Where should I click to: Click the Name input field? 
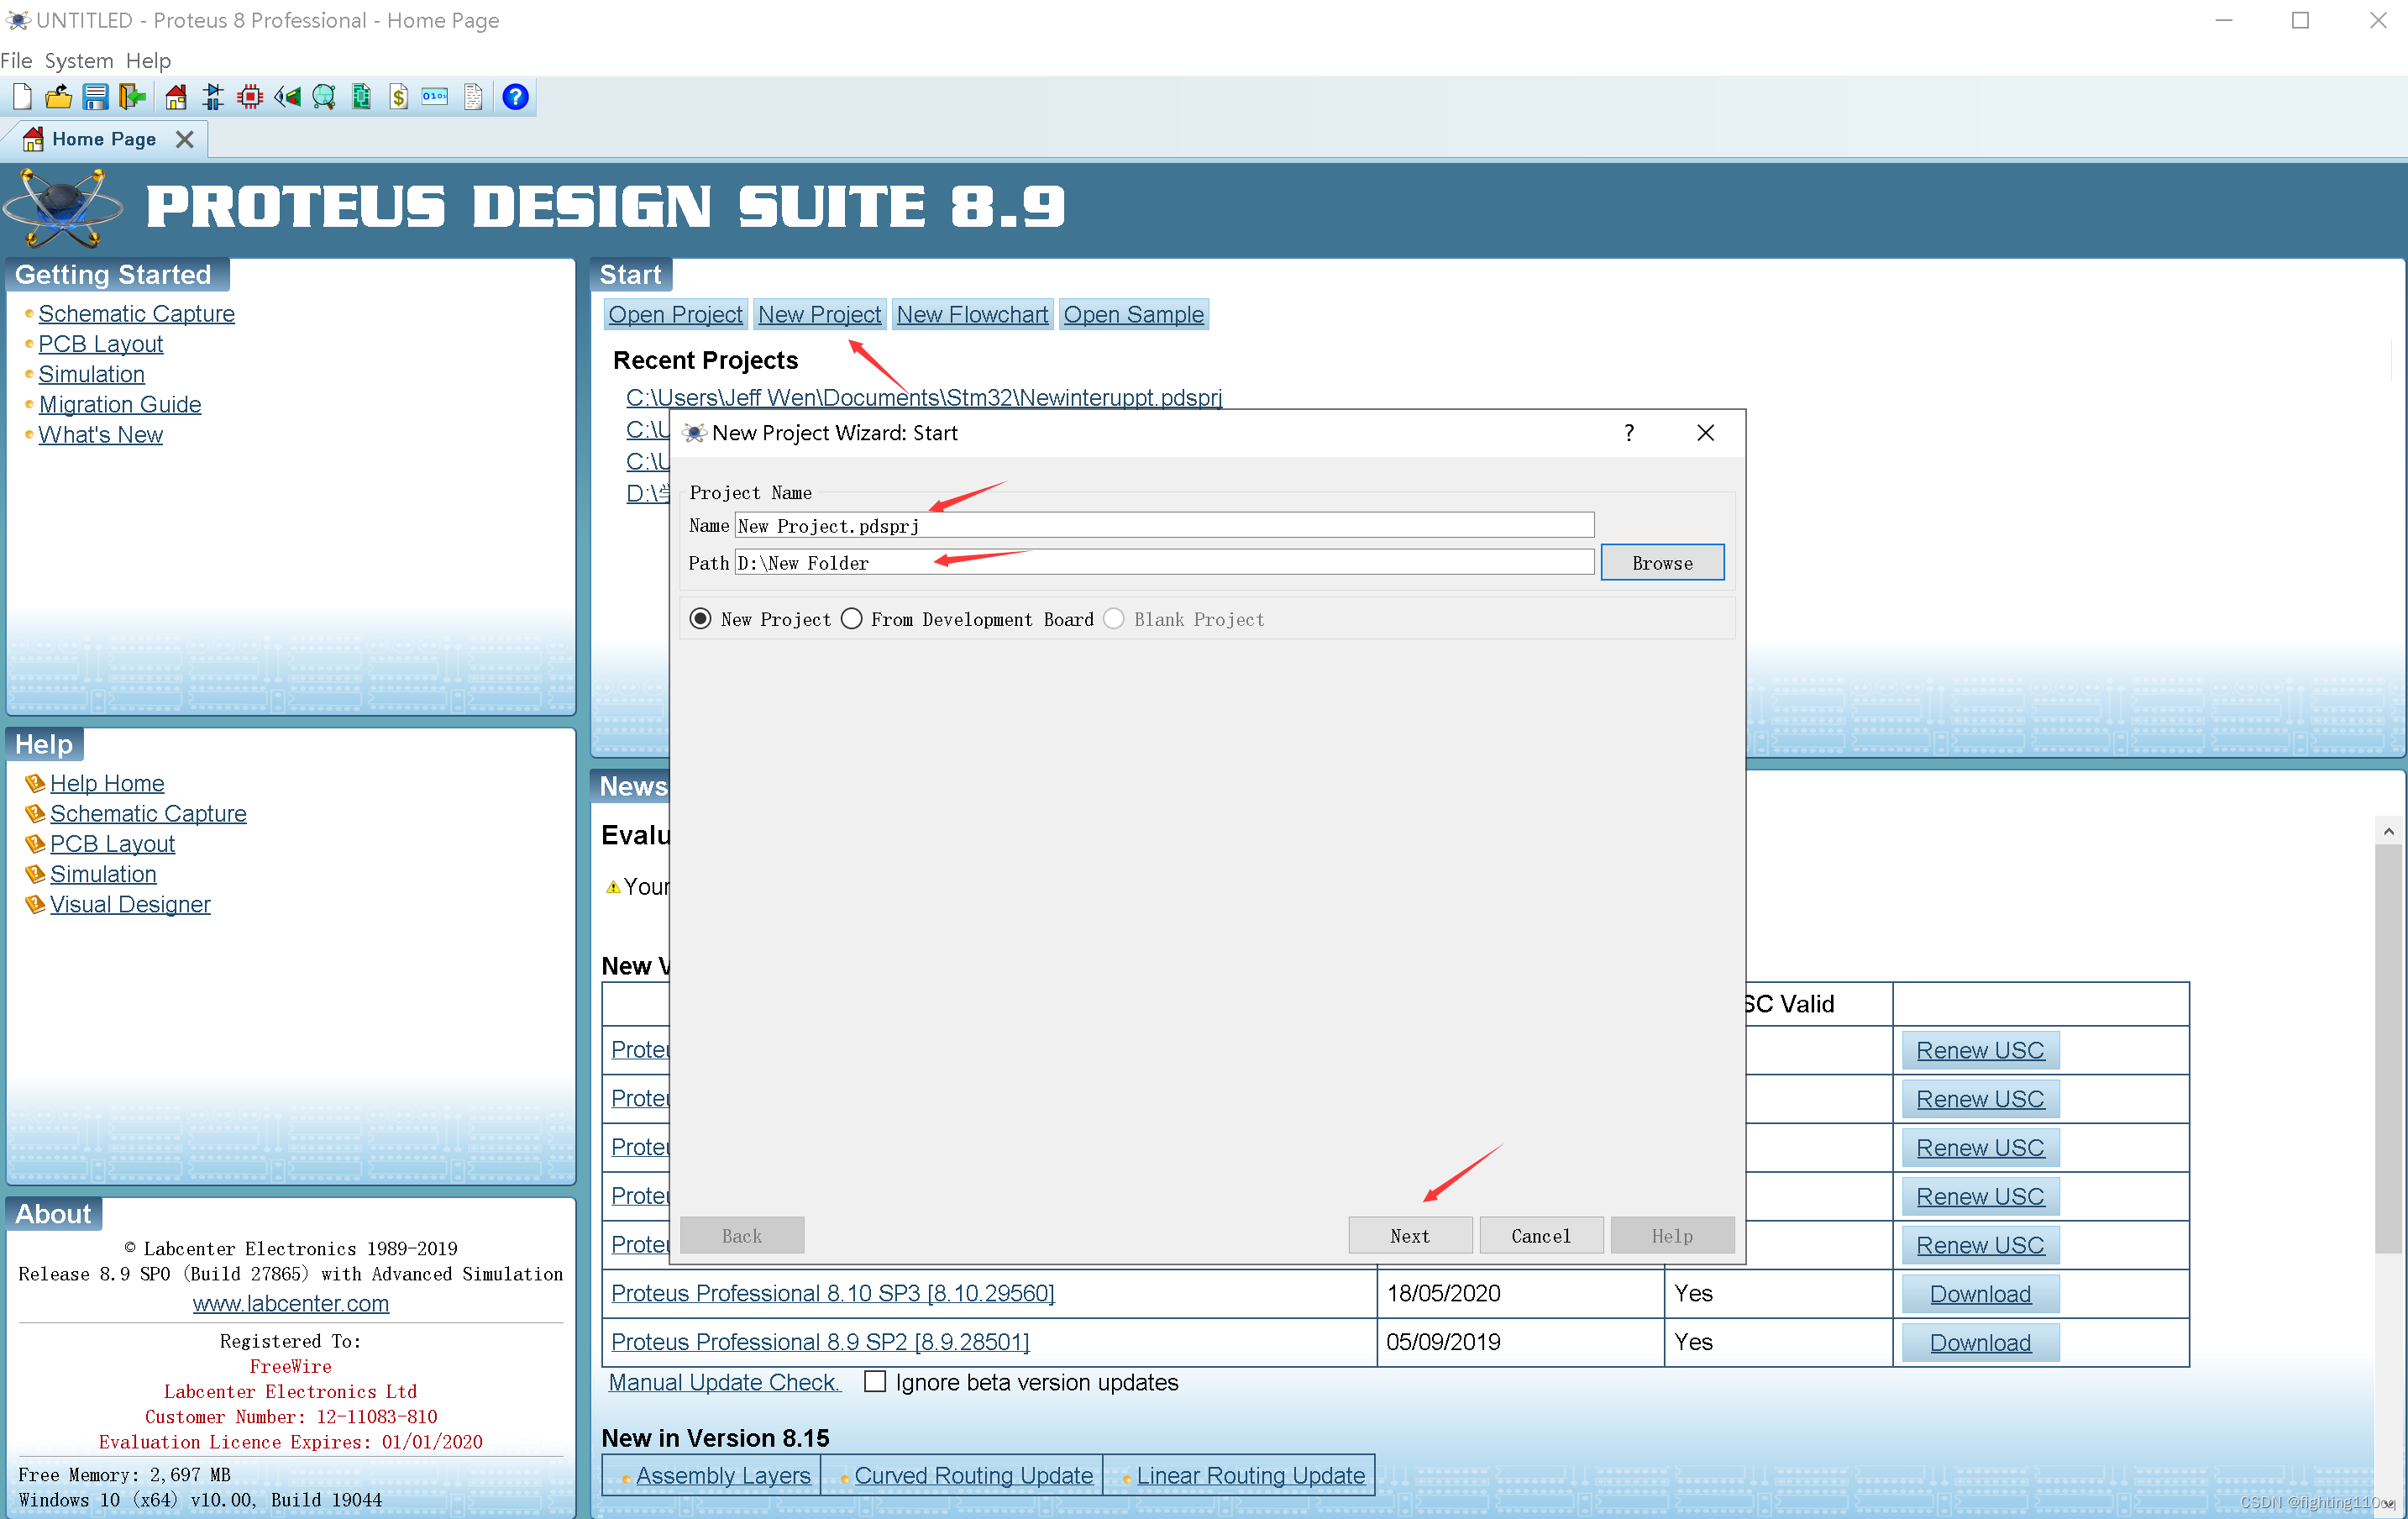click(1163, 526)
